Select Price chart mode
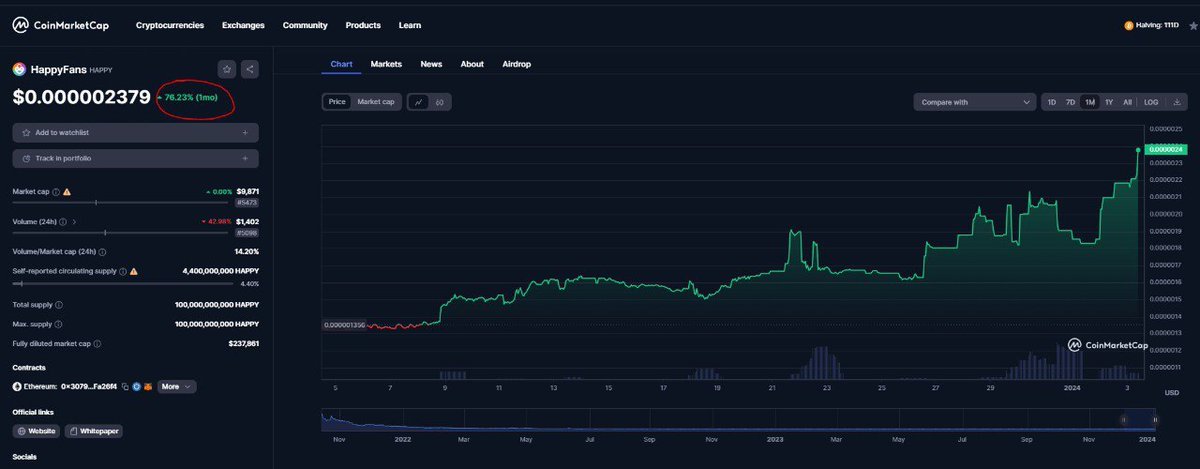The image size is (1200, 469). pos(337,102)
